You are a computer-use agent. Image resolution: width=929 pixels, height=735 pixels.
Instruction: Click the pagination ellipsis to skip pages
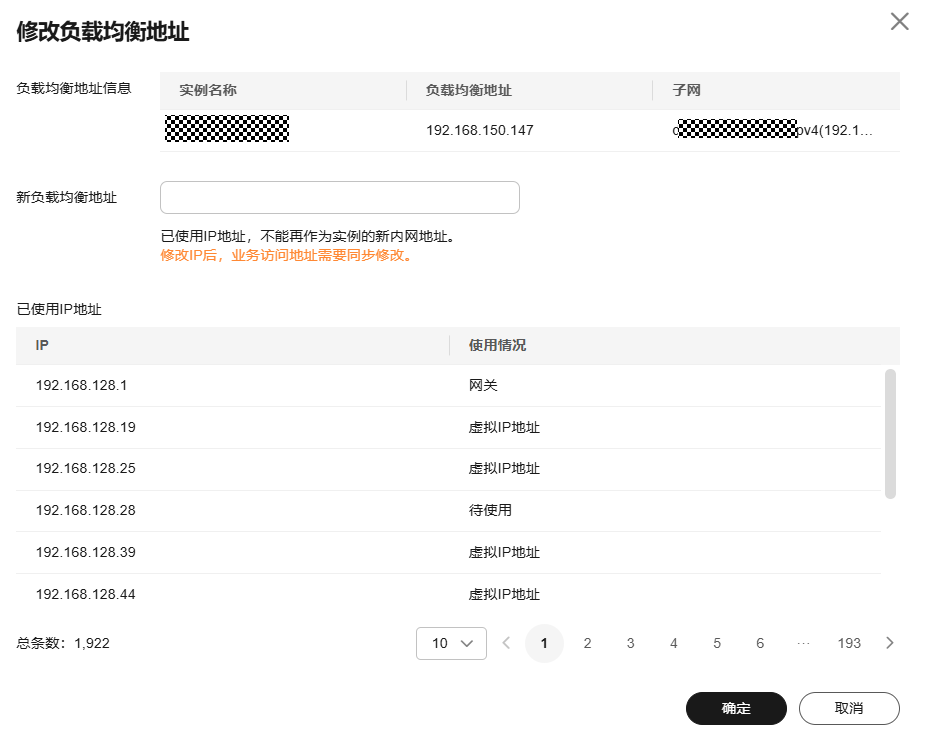click(803, 644)
